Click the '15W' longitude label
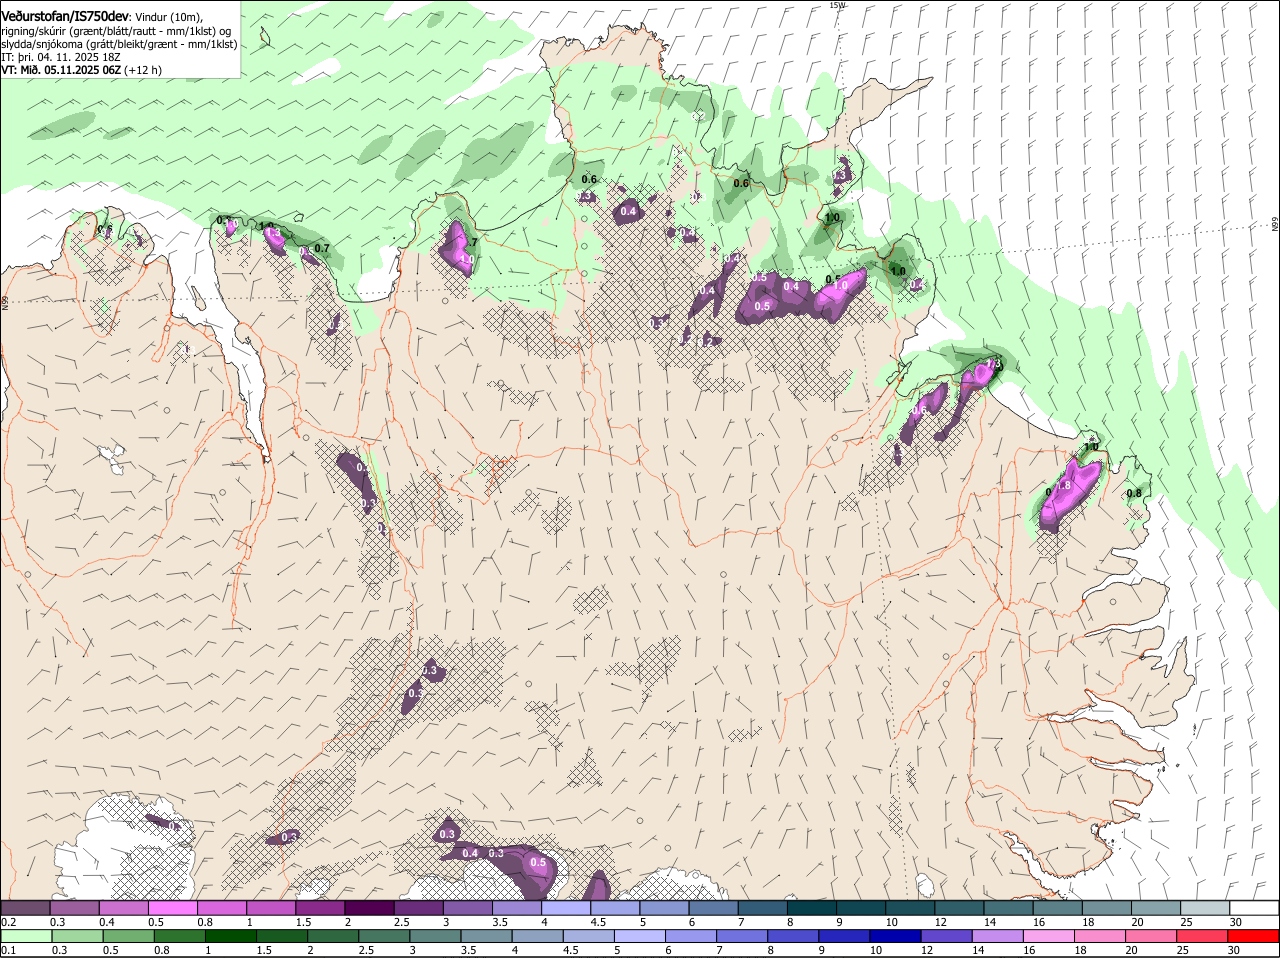Image resolution: width=1280 pixels, height=958 pixels. coord(837,5)
